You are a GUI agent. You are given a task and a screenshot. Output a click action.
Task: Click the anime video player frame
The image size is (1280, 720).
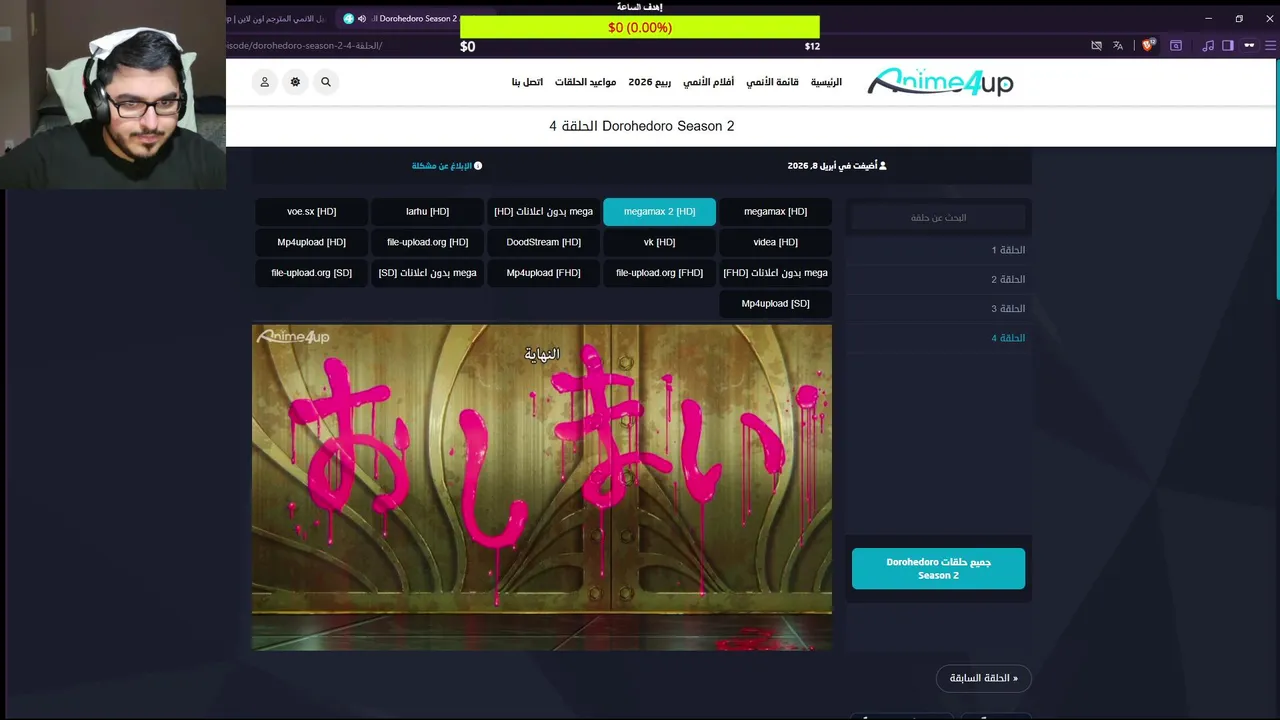(542, 487)
